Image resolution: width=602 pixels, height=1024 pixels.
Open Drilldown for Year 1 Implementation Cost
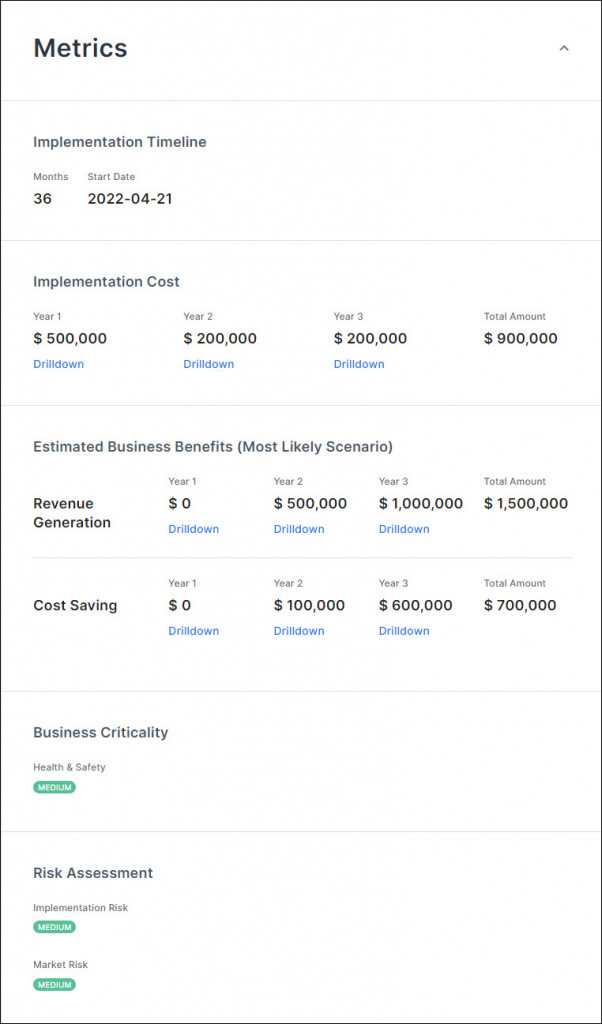tap(58, 364)
